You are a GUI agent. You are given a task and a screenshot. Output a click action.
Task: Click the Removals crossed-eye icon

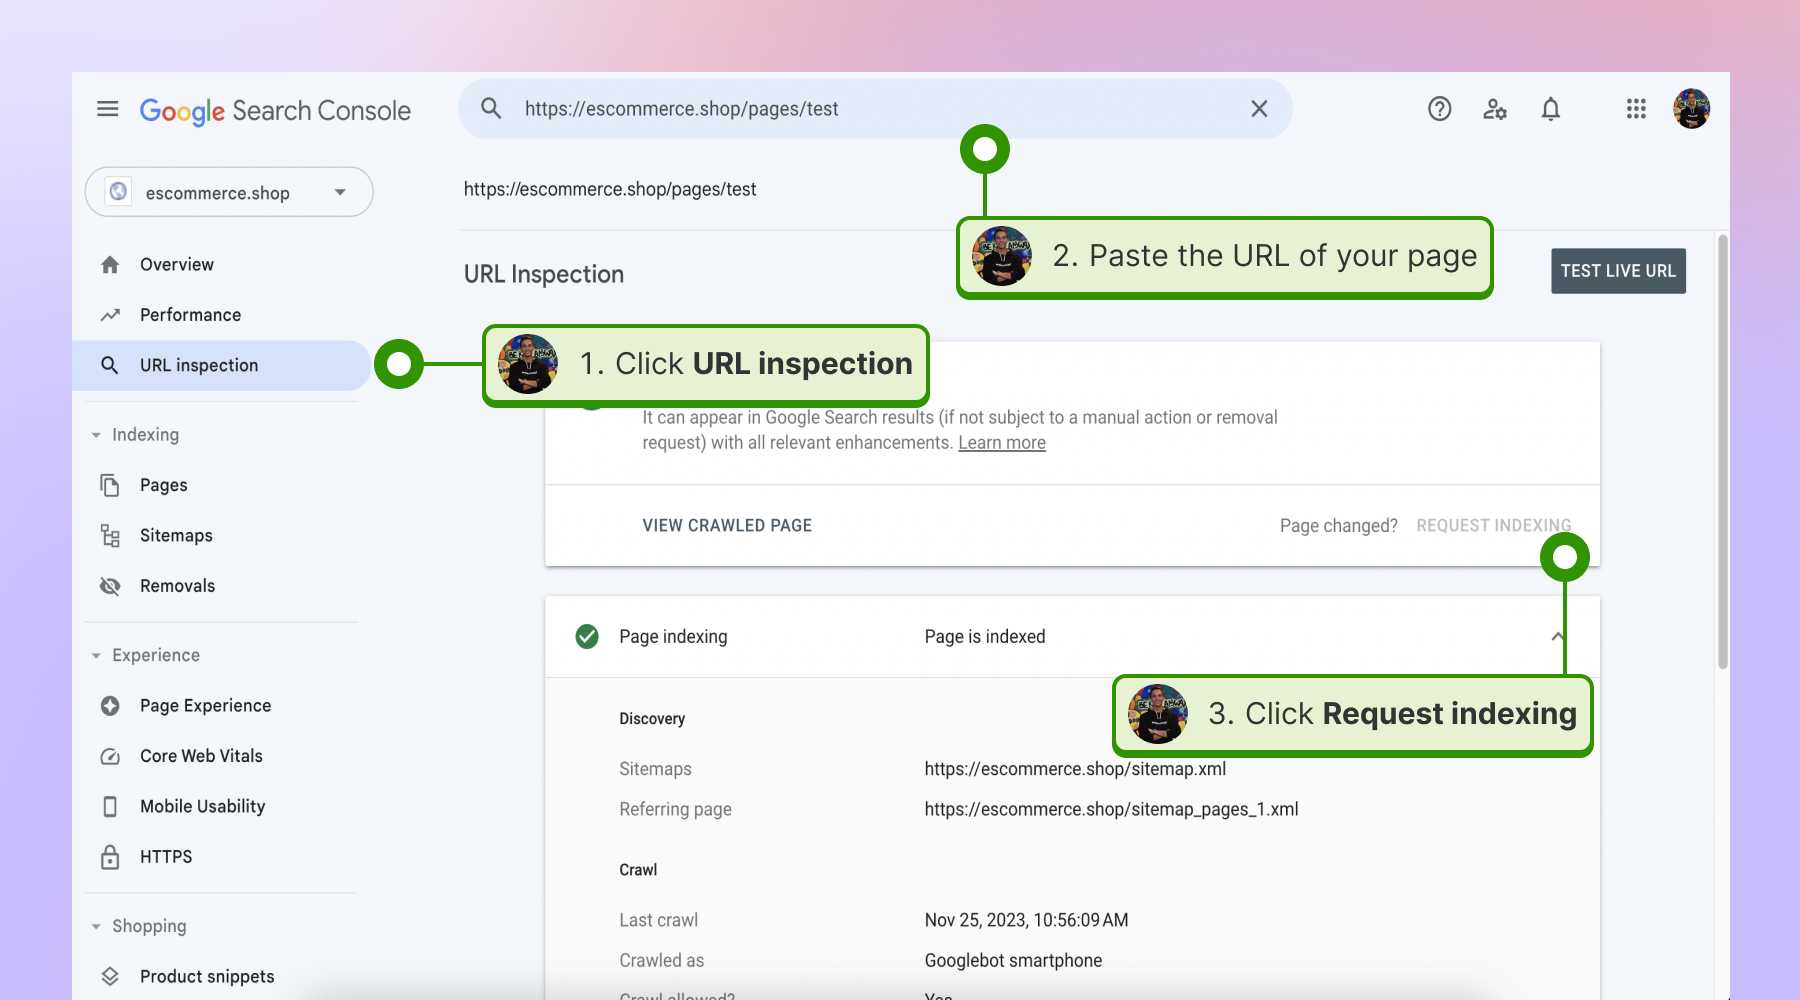110,586
